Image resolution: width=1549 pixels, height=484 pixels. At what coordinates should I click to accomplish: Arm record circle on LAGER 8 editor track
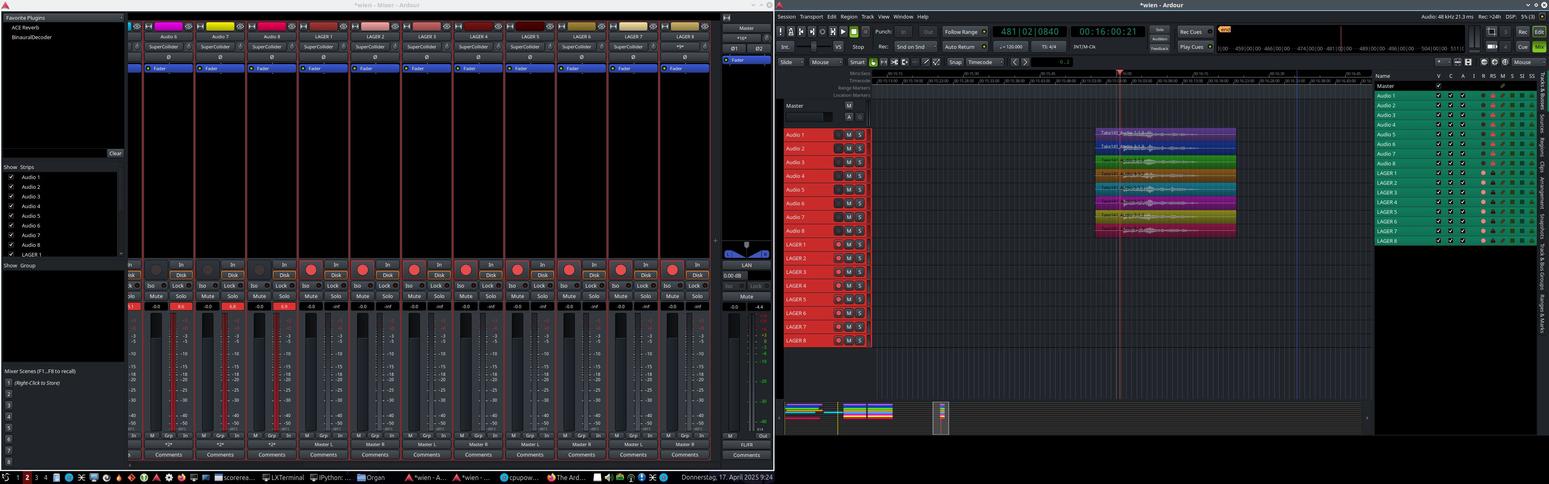point(838,341)
